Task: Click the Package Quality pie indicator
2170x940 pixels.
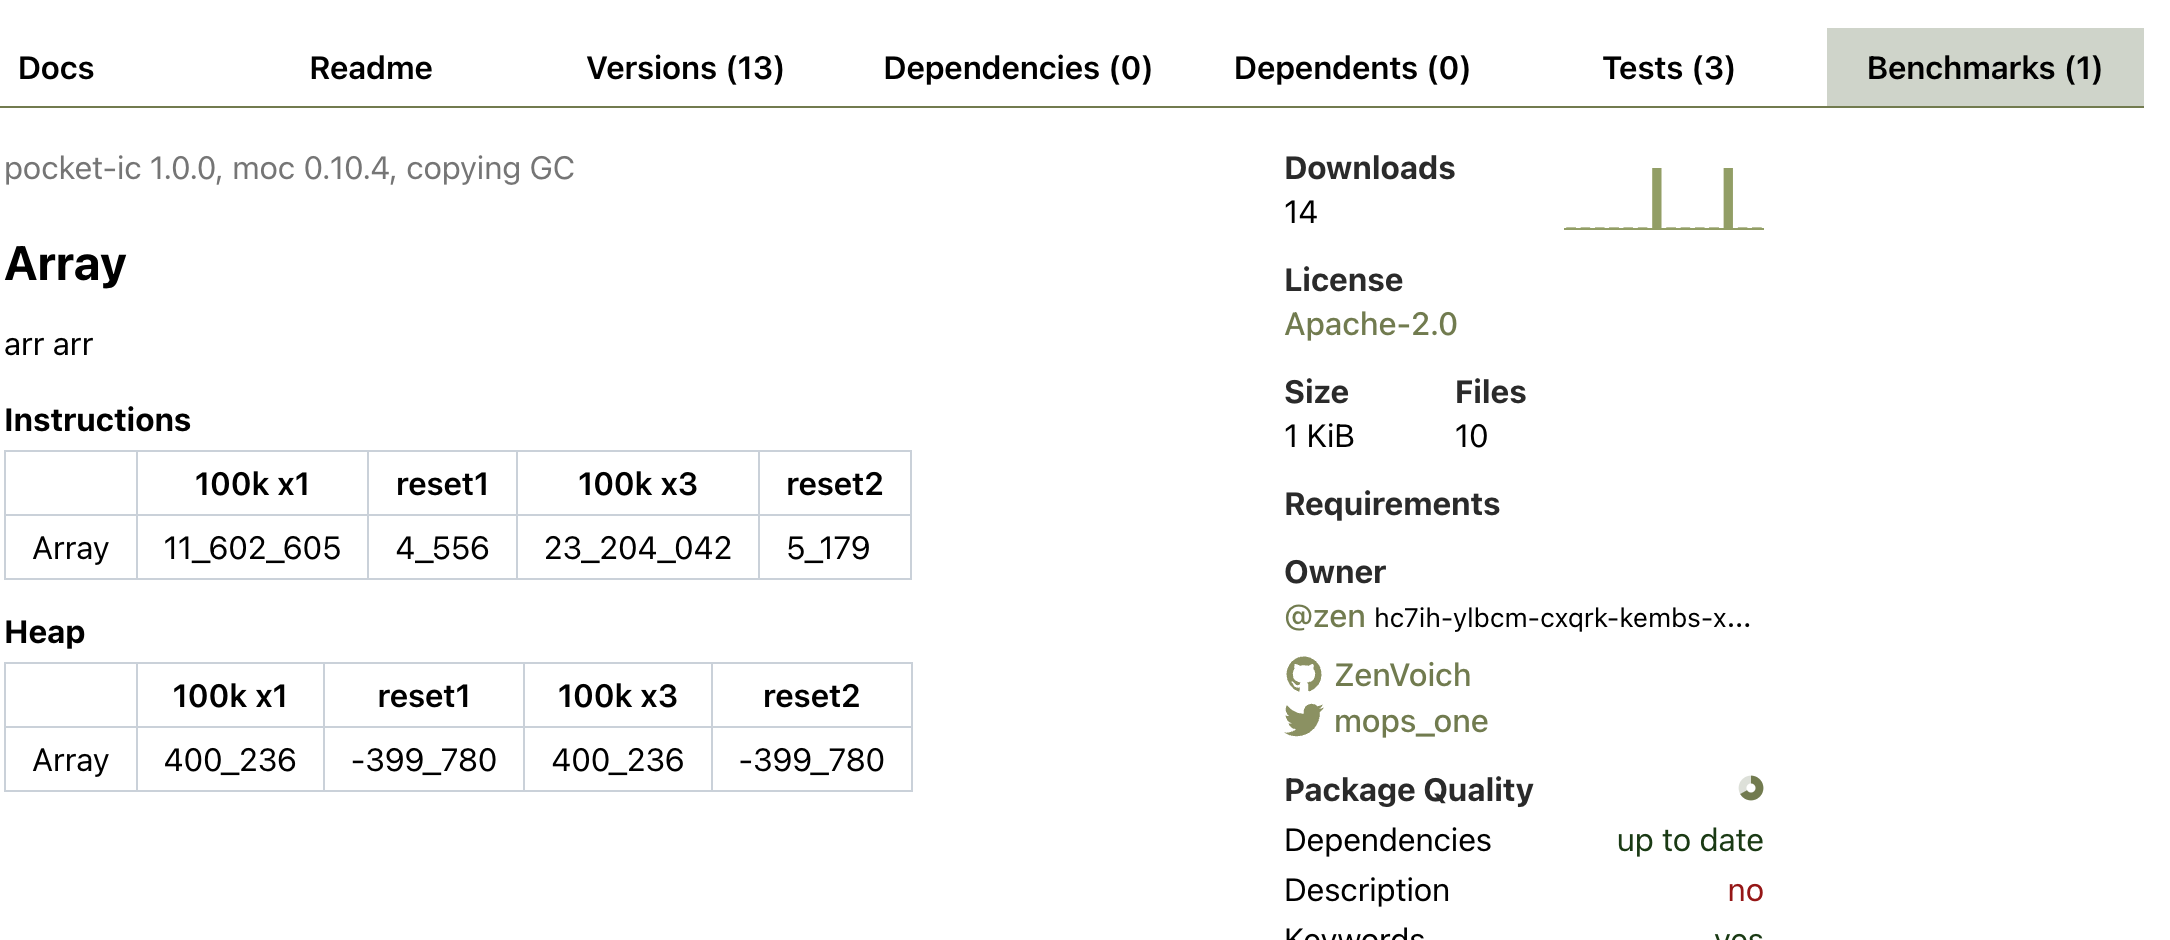Action: (x=1750, y=789)
